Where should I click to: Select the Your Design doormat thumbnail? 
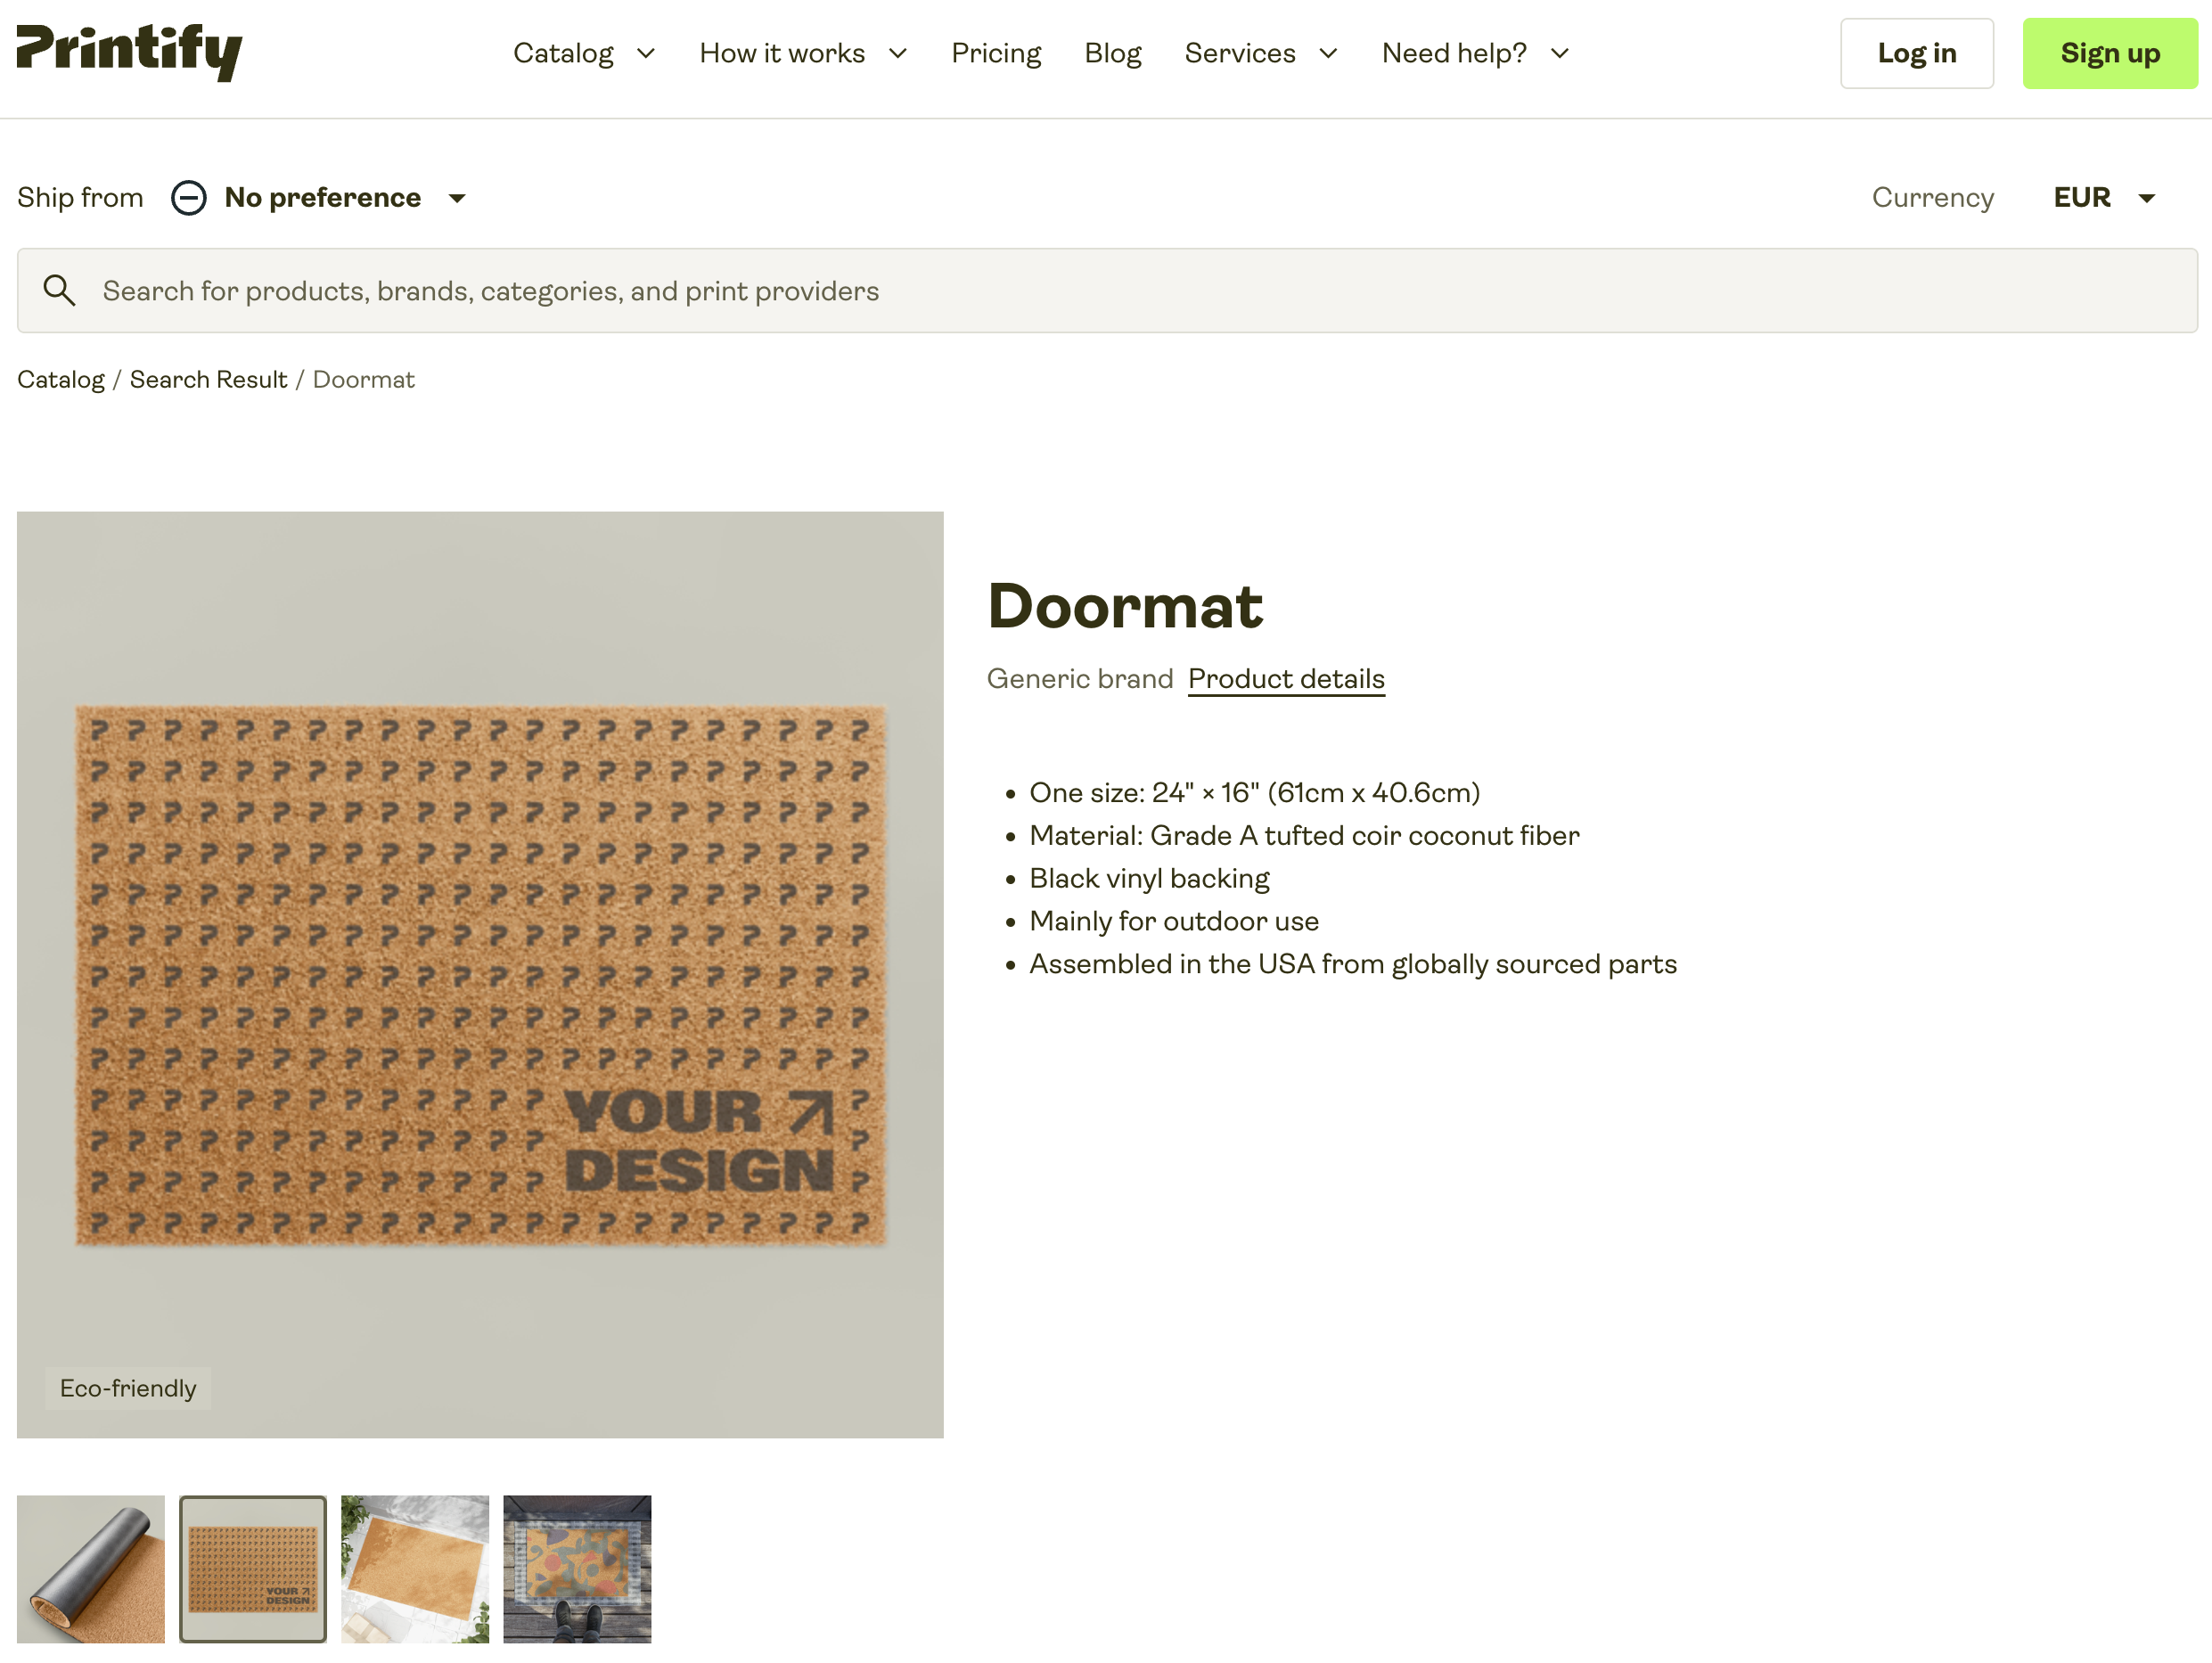tap(253, 1568)
